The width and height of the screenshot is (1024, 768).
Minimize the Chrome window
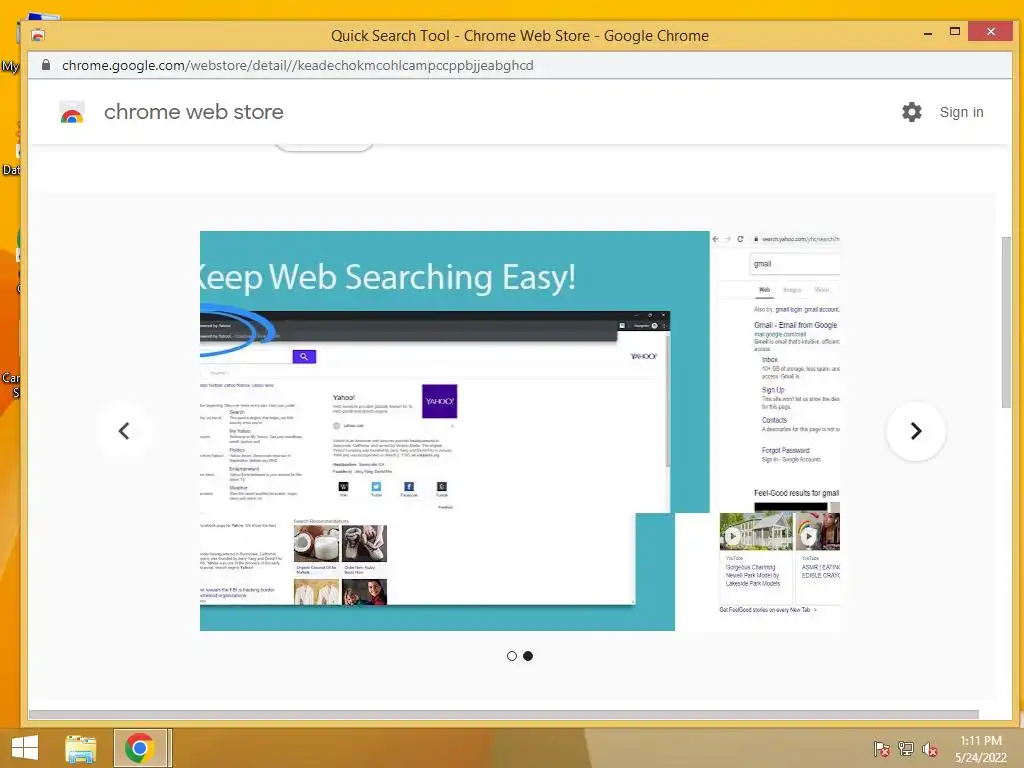928,33
